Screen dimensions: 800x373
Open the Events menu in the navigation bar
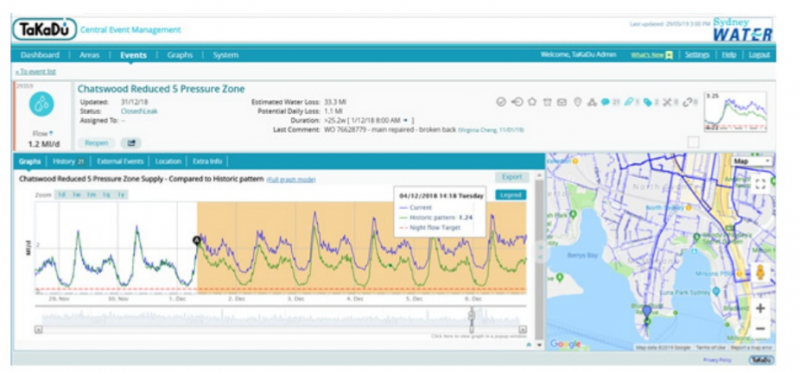[133, 55]
